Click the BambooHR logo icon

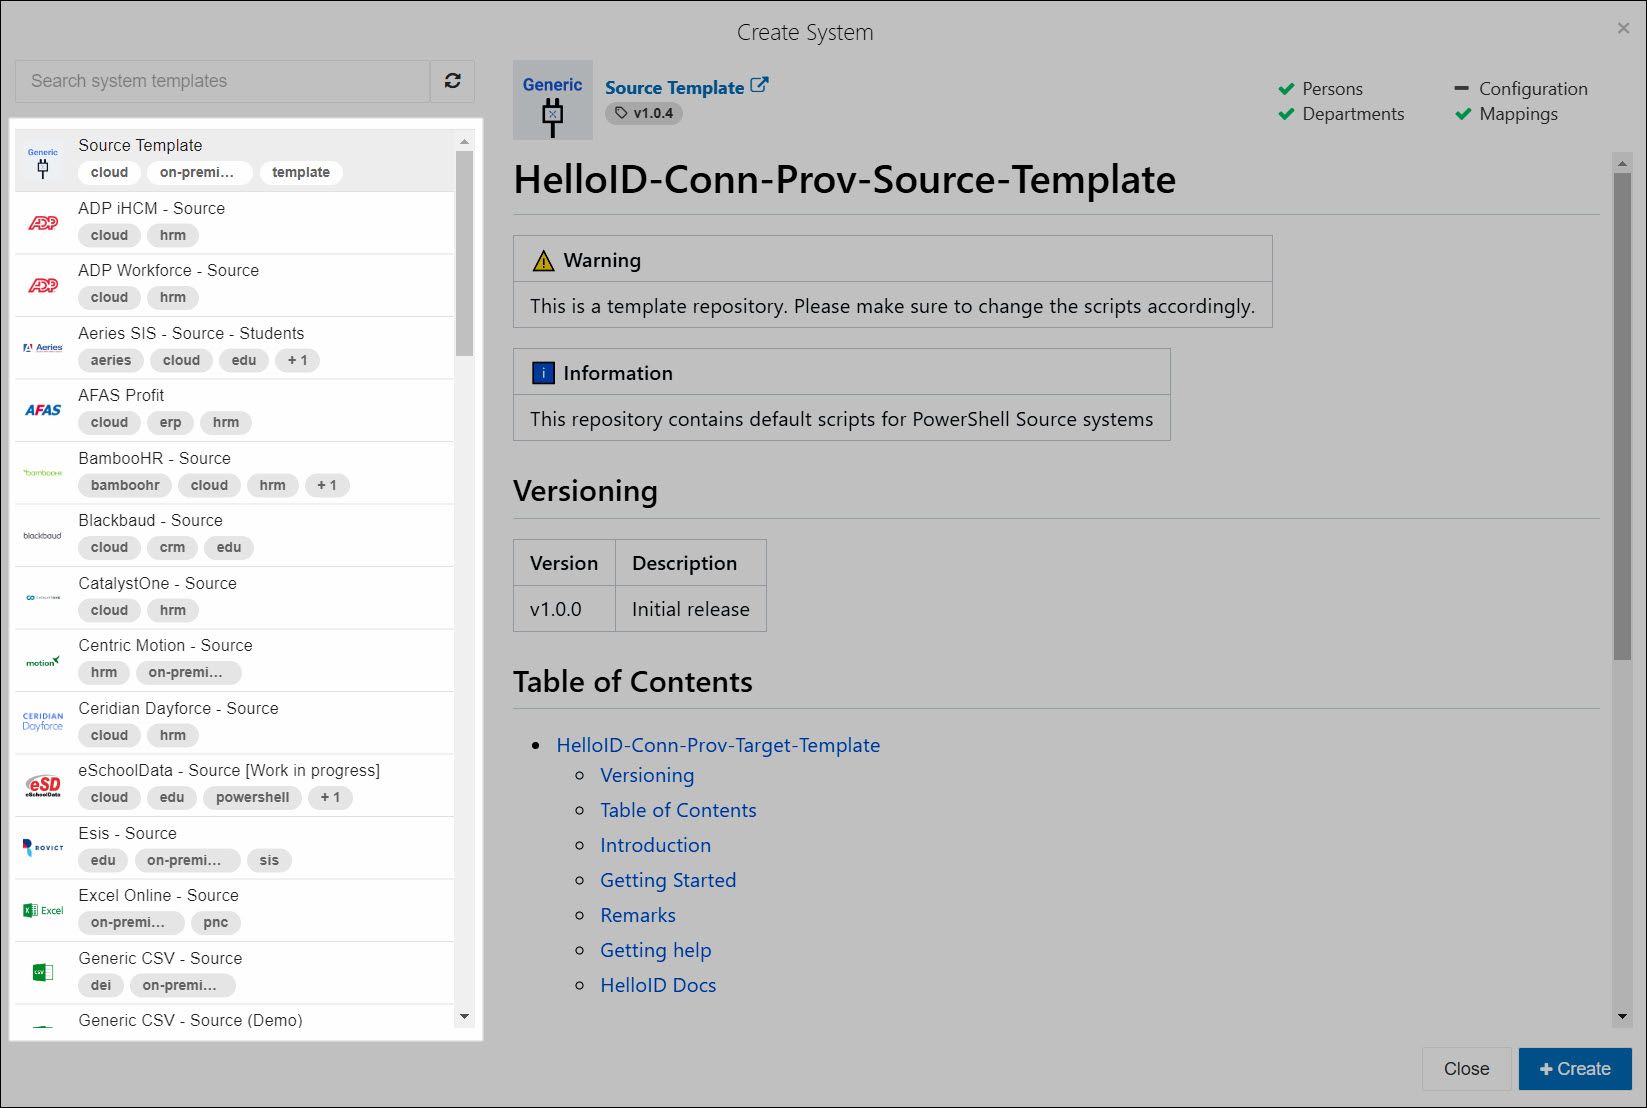pyautogui.click(x=43, y=473)
